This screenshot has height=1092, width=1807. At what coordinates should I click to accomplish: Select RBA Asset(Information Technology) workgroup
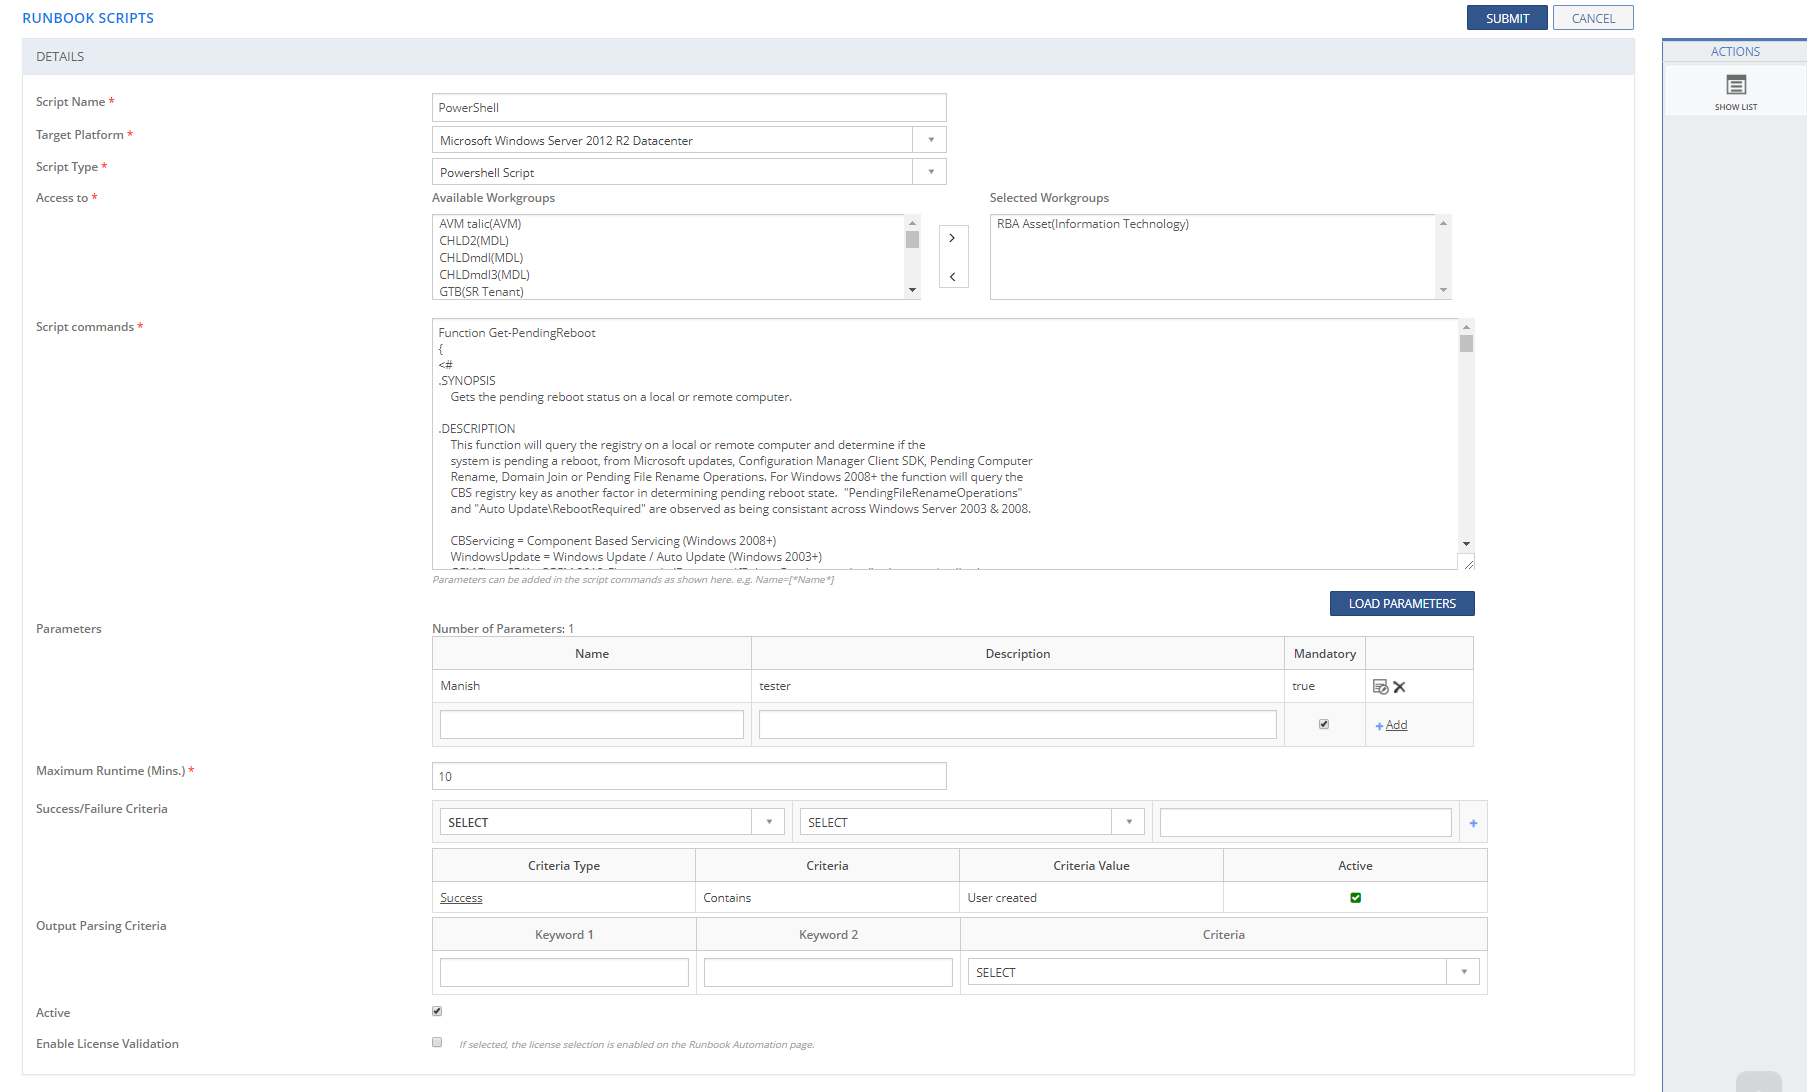click(1092, 224)
